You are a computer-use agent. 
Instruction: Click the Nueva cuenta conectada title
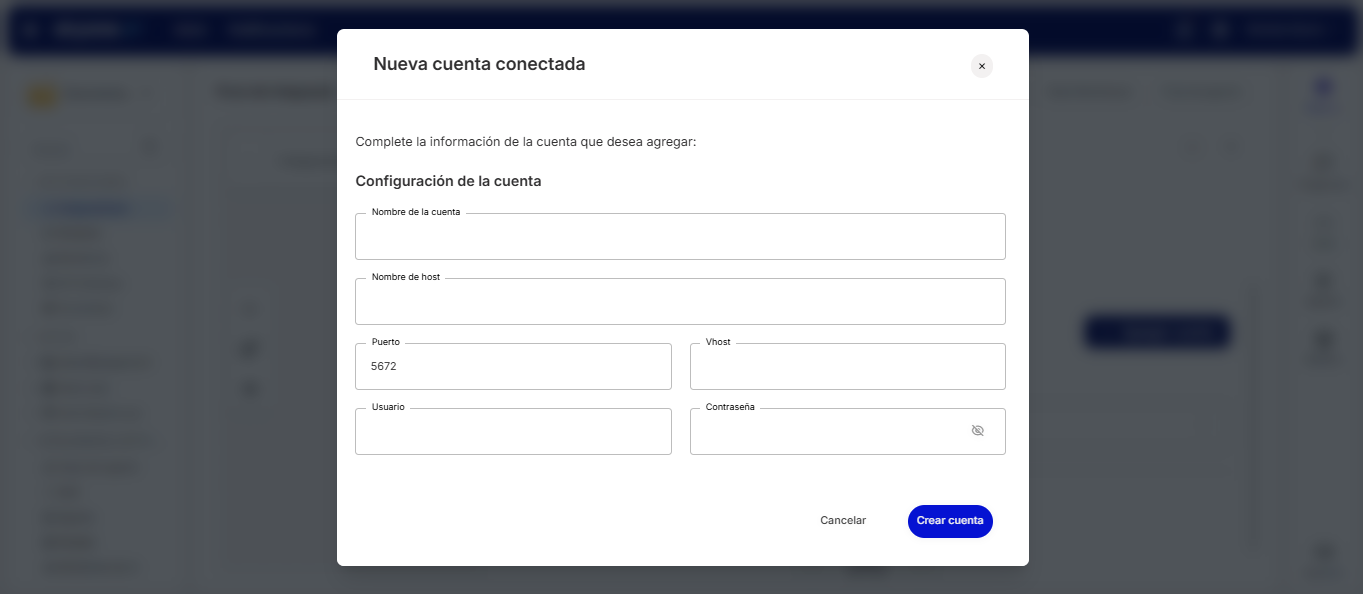tap(479, 64)
